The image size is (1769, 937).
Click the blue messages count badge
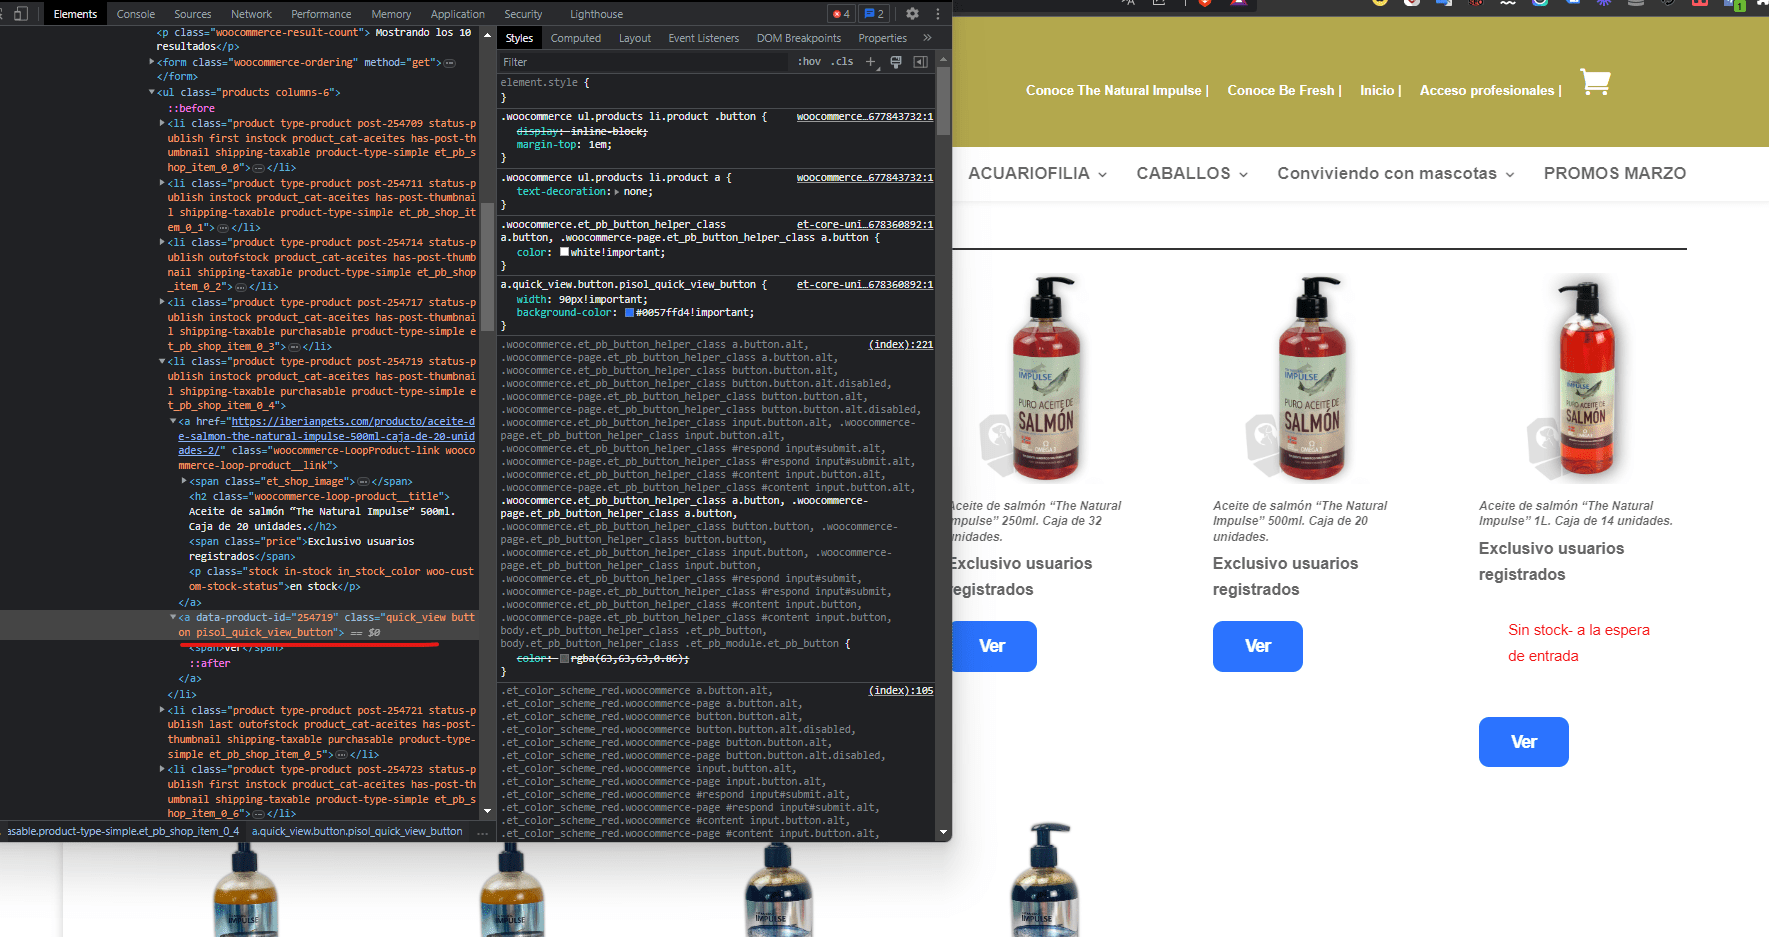point(874,14)
